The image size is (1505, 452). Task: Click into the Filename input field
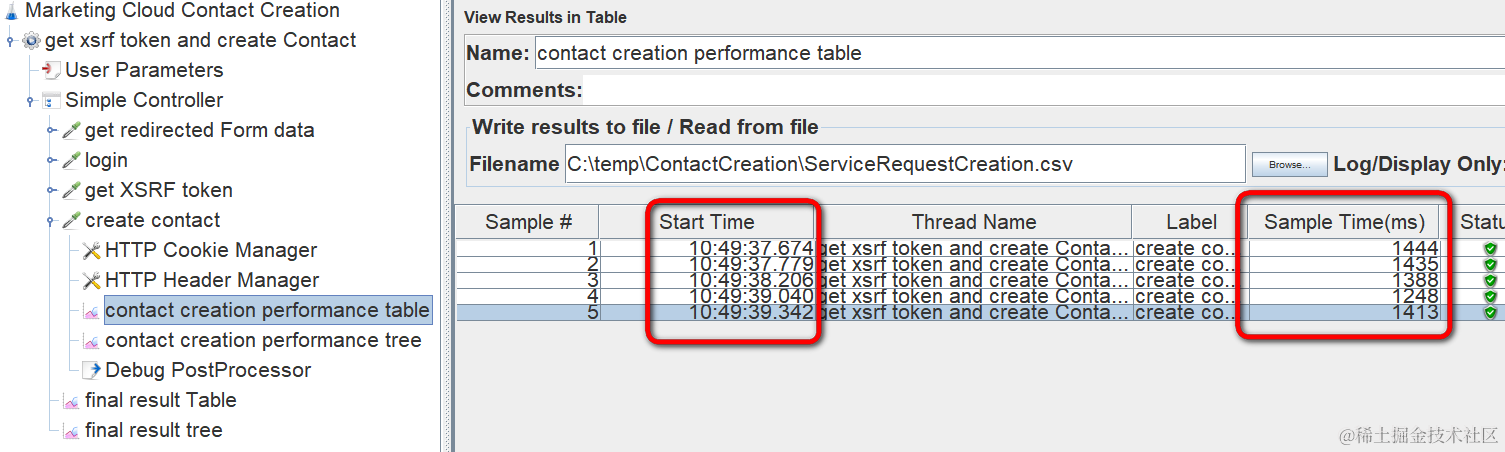(x=904, y=164)
